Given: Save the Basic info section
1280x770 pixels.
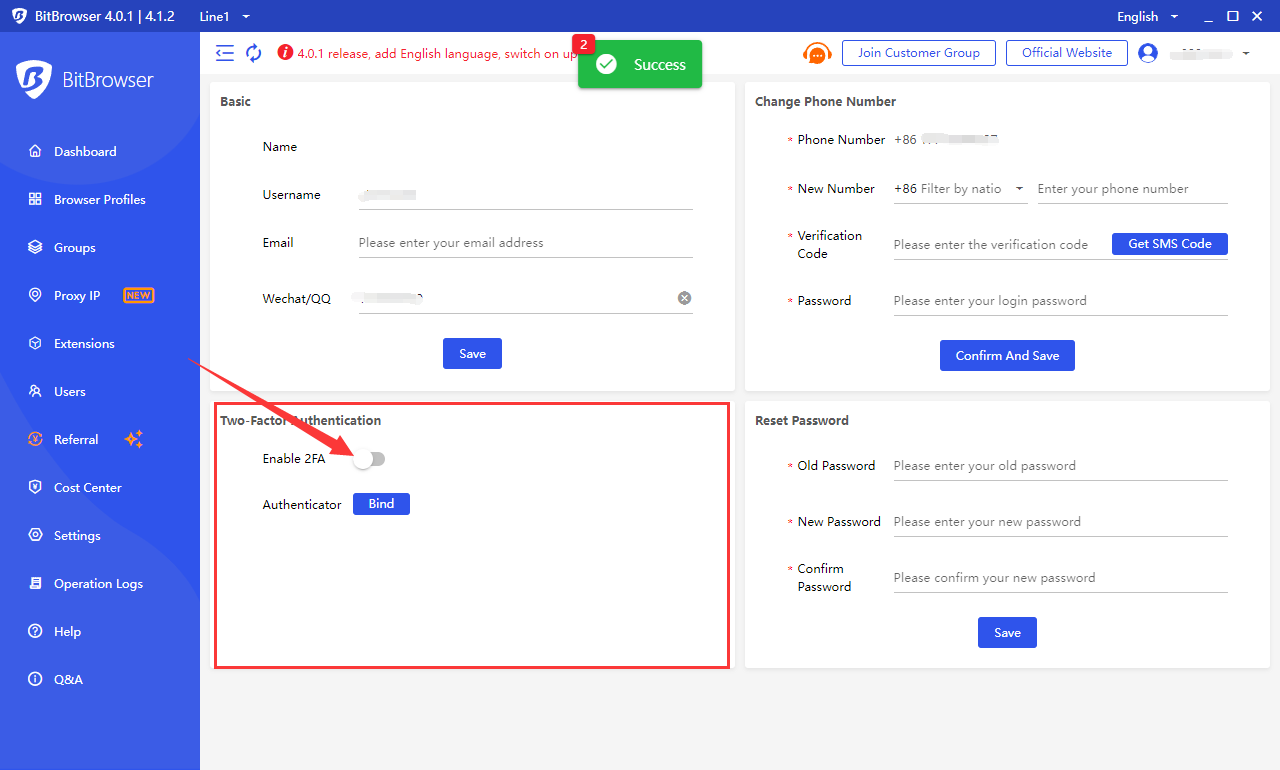Looking at the screenshot, I should pyautogui.click(x=472, y=354).
